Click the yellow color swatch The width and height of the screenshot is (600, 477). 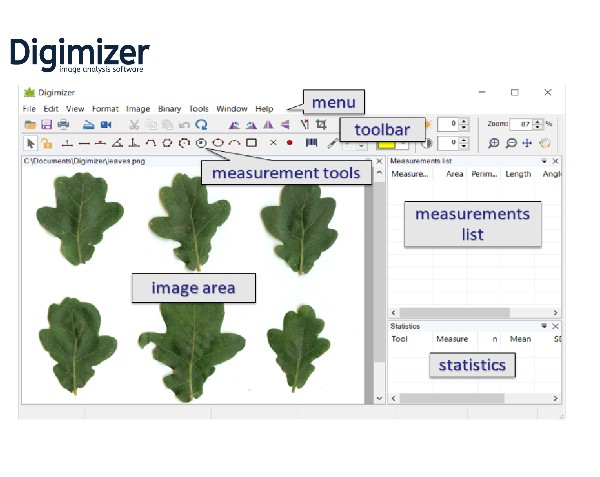[386, 143]
